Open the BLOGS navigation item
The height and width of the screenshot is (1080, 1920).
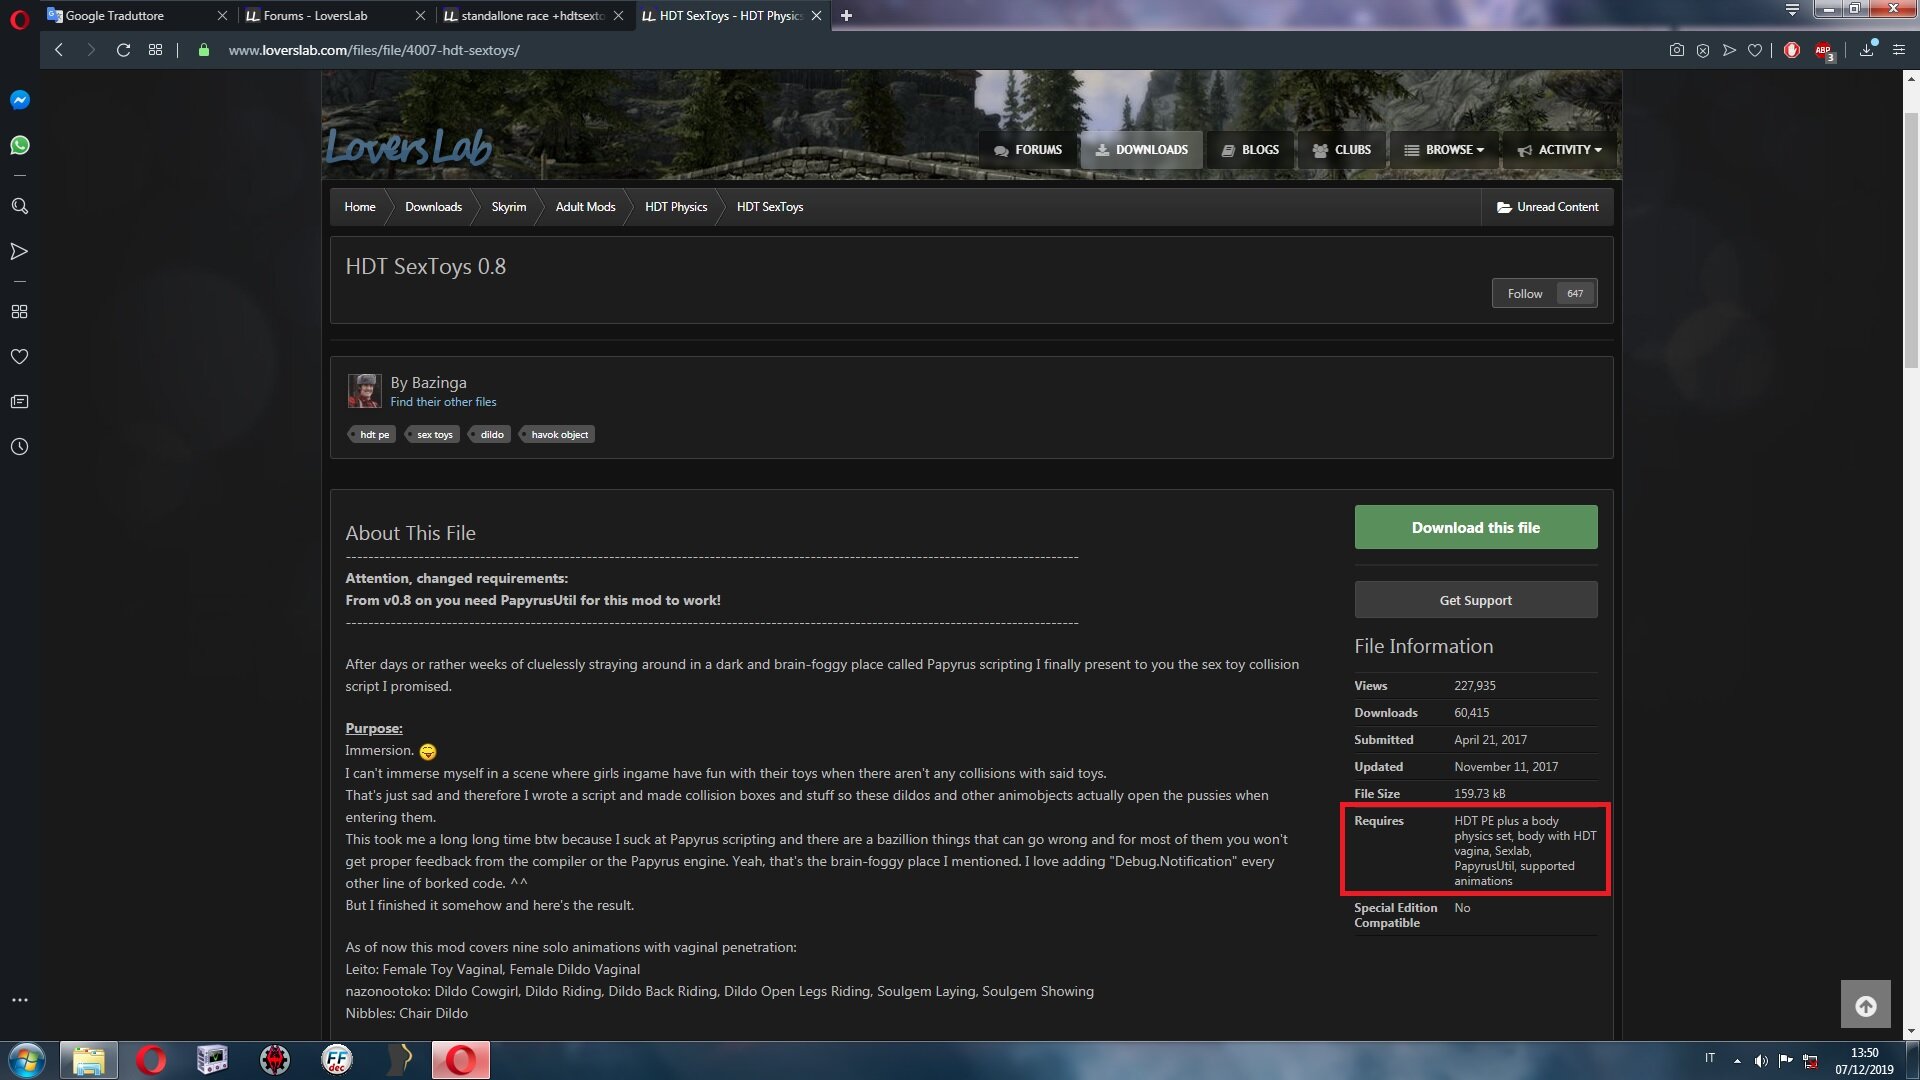pos(1250,150)
